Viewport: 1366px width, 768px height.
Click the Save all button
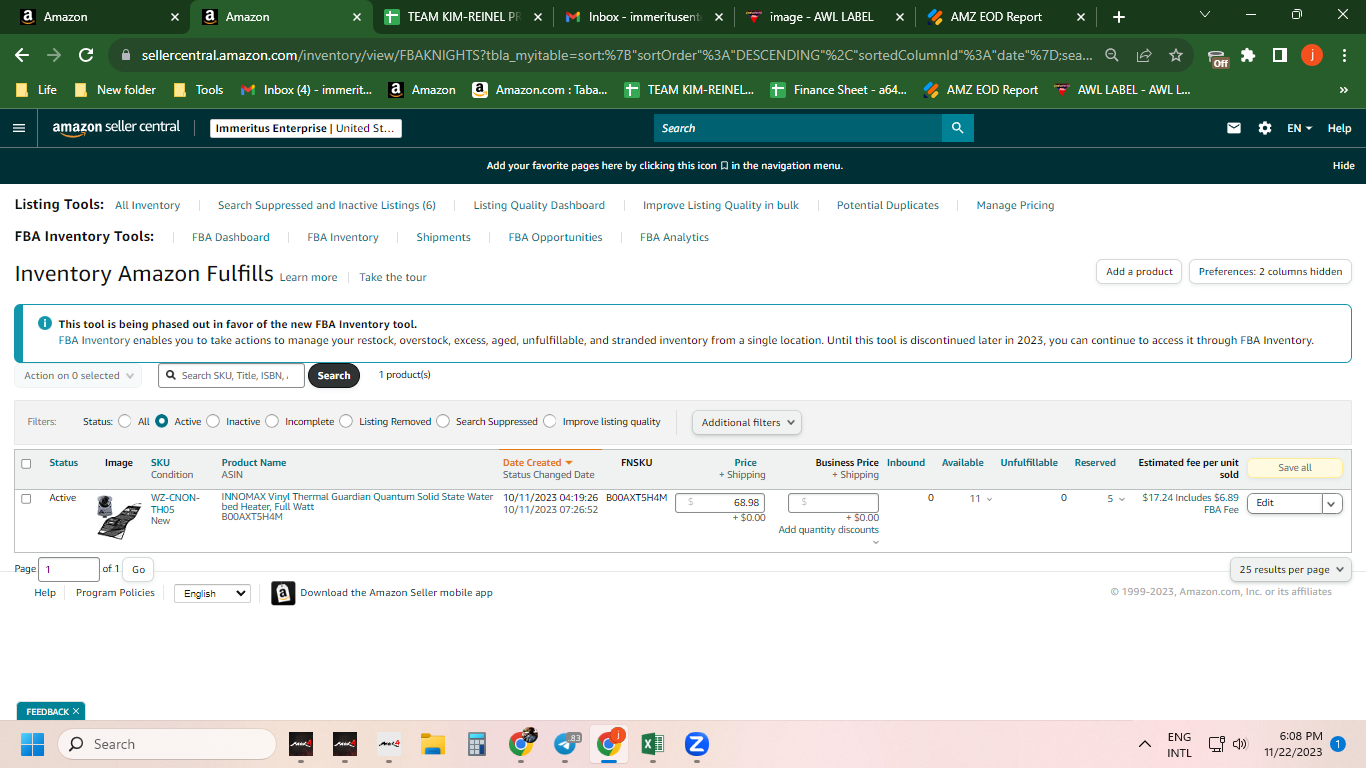pyautogui.click(x=1295, y=468)
